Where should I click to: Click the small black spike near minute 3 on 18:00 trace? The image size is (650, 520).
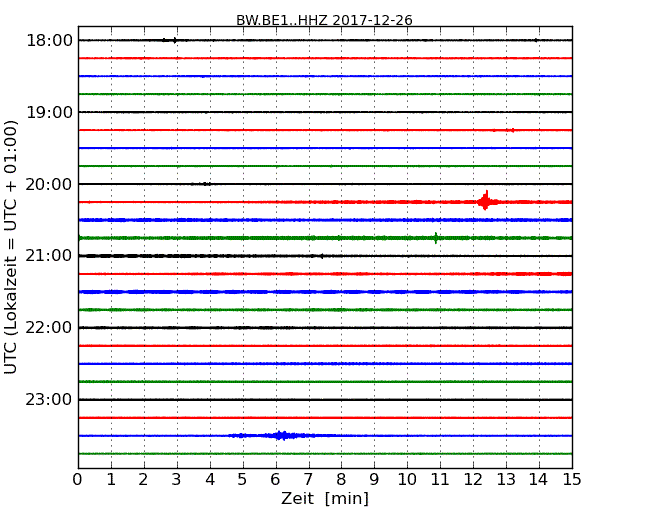click(x=175, y=40)
